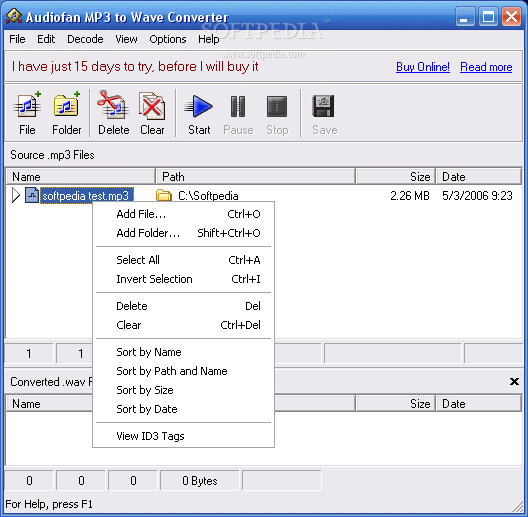This screenshot has height=517, width=528.
Task: Choose View ID3 Tags
Action: 184,436
